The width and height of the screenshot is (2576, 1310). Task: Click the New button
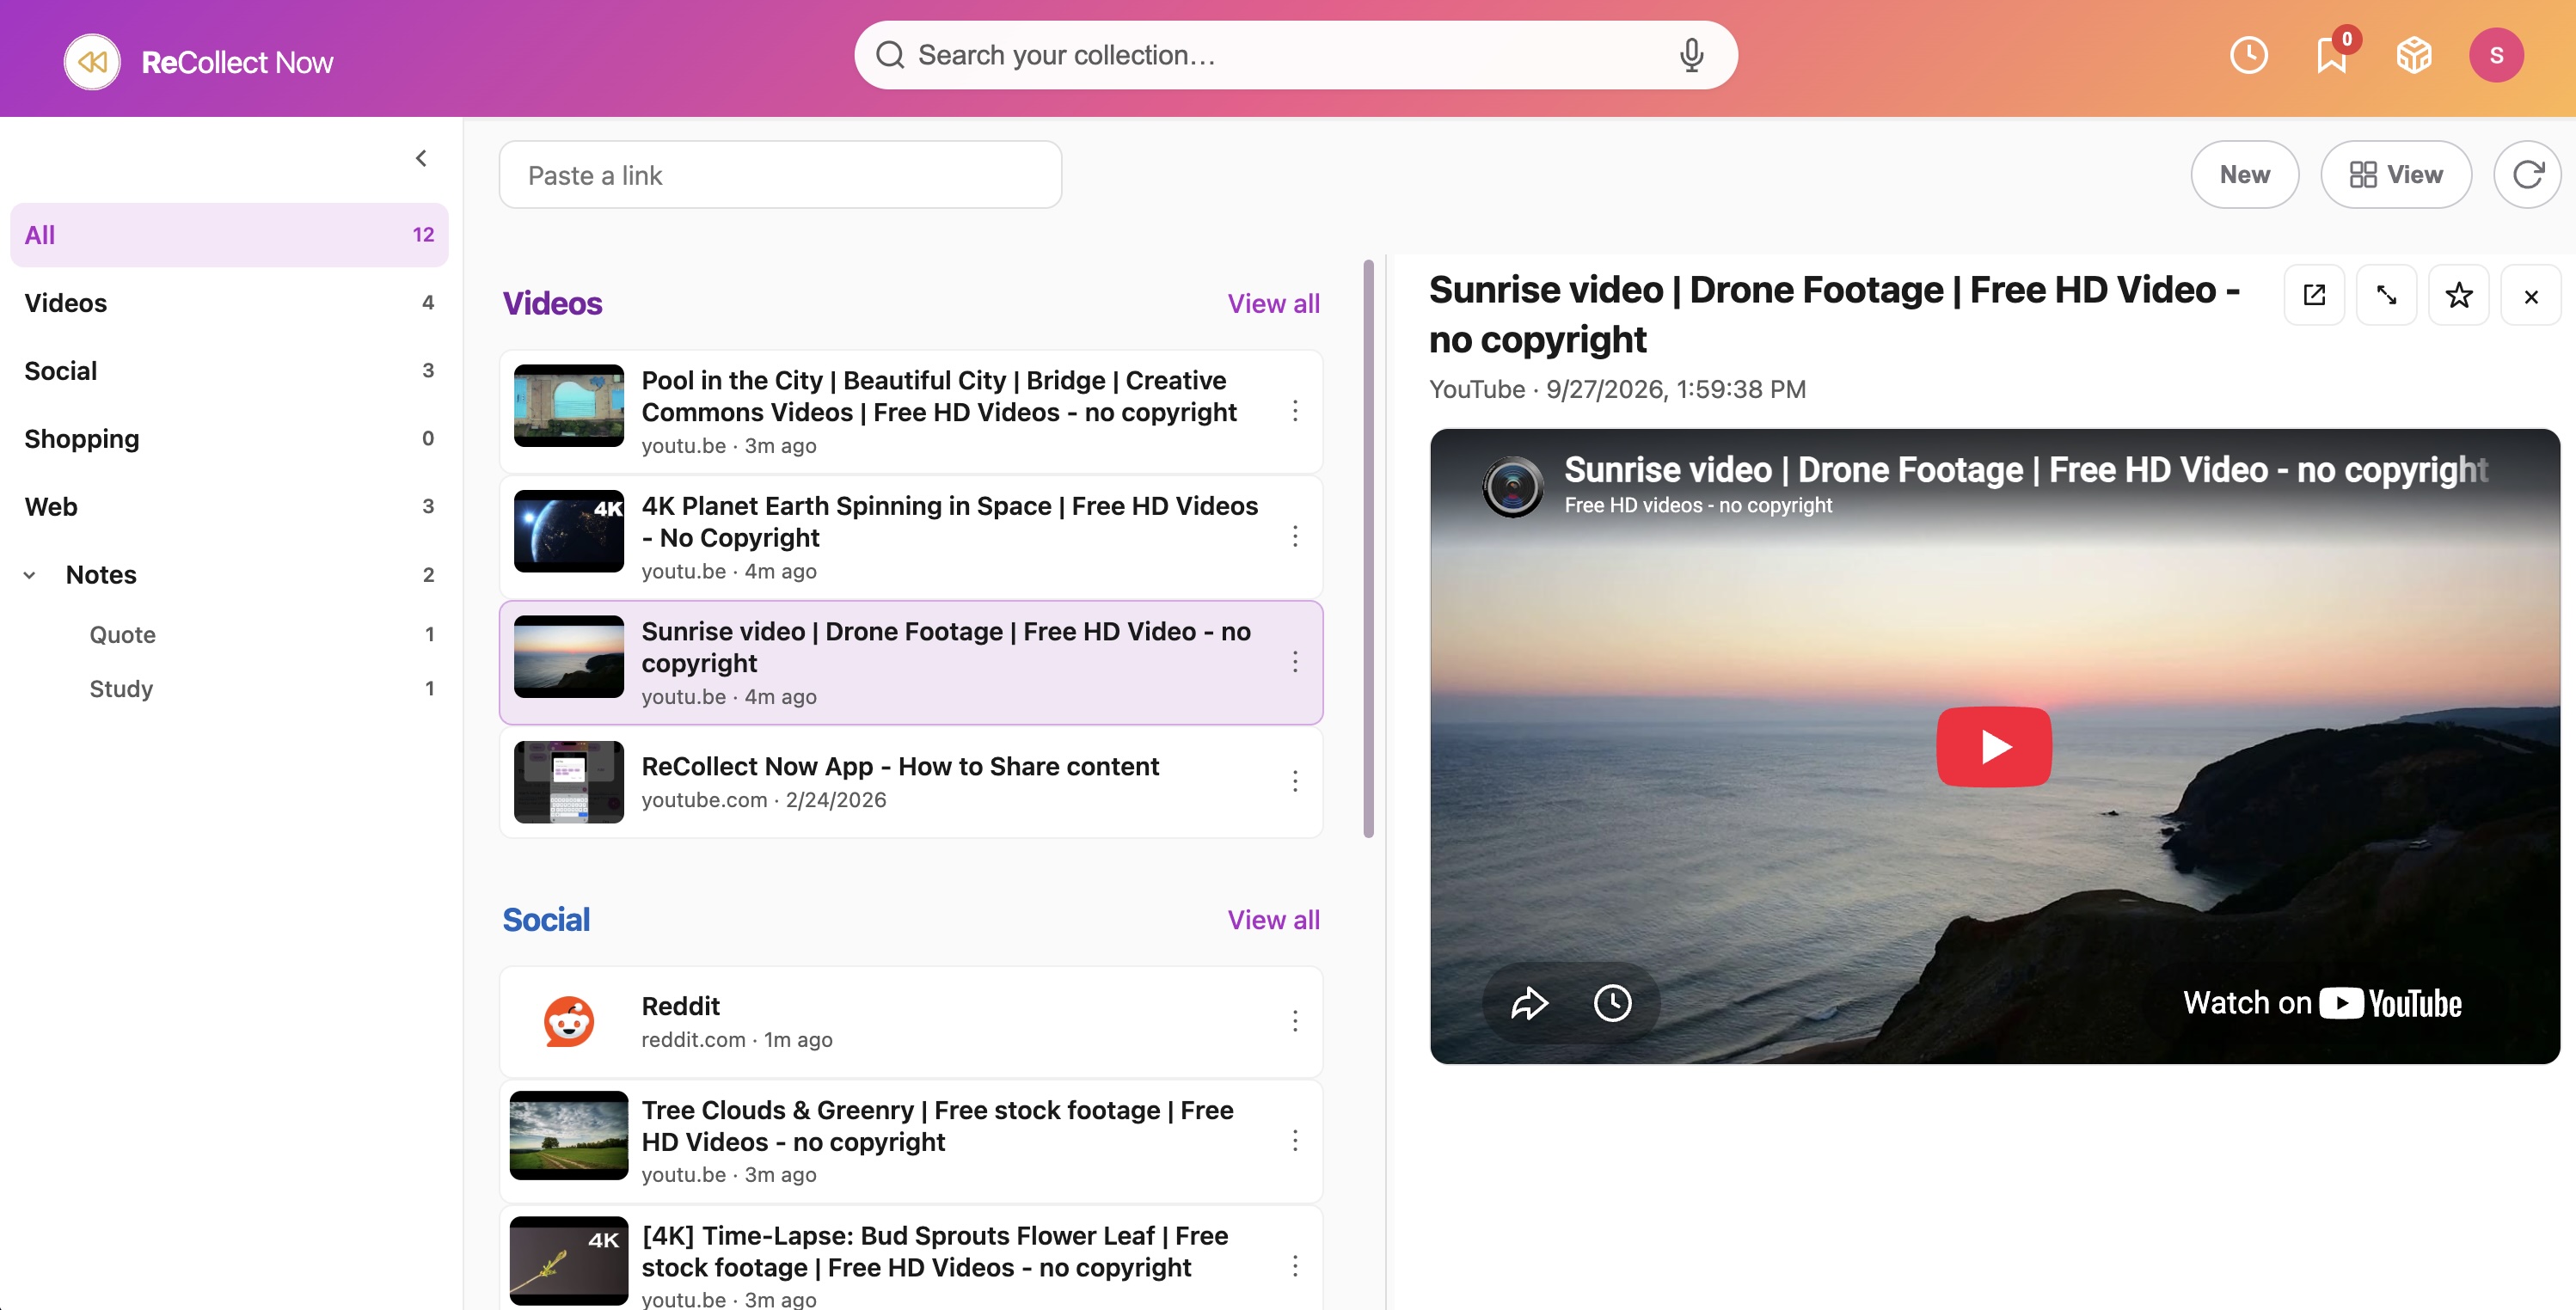tap(2244, 175)
